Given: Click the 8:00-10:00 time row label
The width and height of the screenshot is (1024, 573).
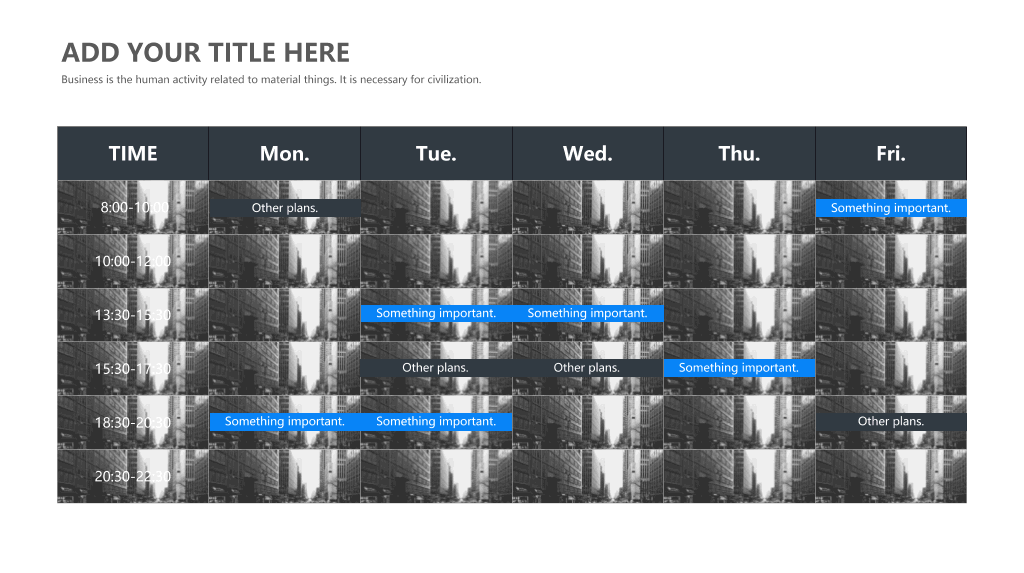Looking at the screenshot, I should (135, 208).
